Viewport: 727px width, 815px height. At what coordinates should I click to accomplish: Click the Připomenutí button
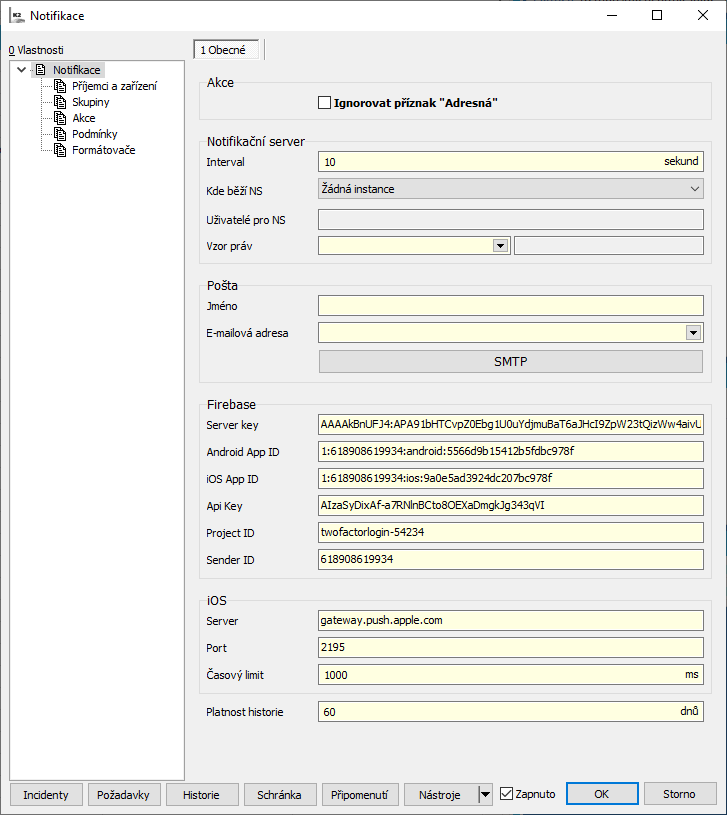(360, 794)
